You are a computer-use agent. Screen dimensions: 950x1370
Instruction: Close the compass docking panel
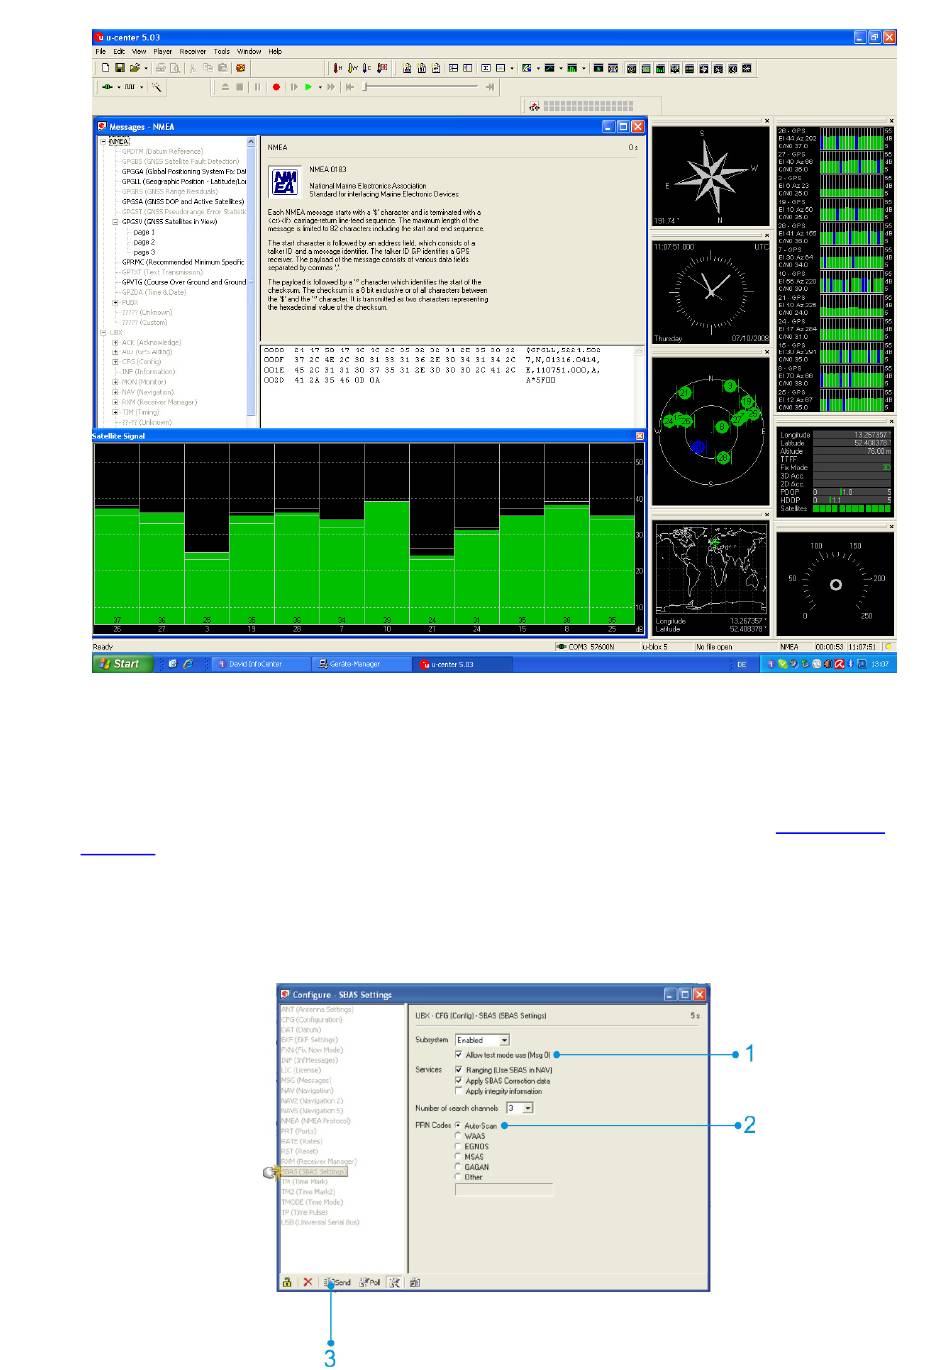pos(767,121)
